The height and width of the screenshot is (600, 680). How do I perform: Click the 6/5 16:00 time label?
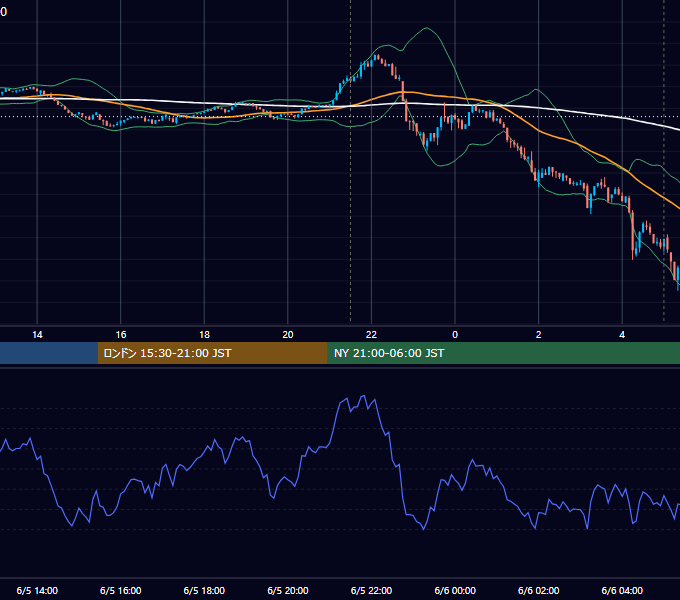coord(121,590)
